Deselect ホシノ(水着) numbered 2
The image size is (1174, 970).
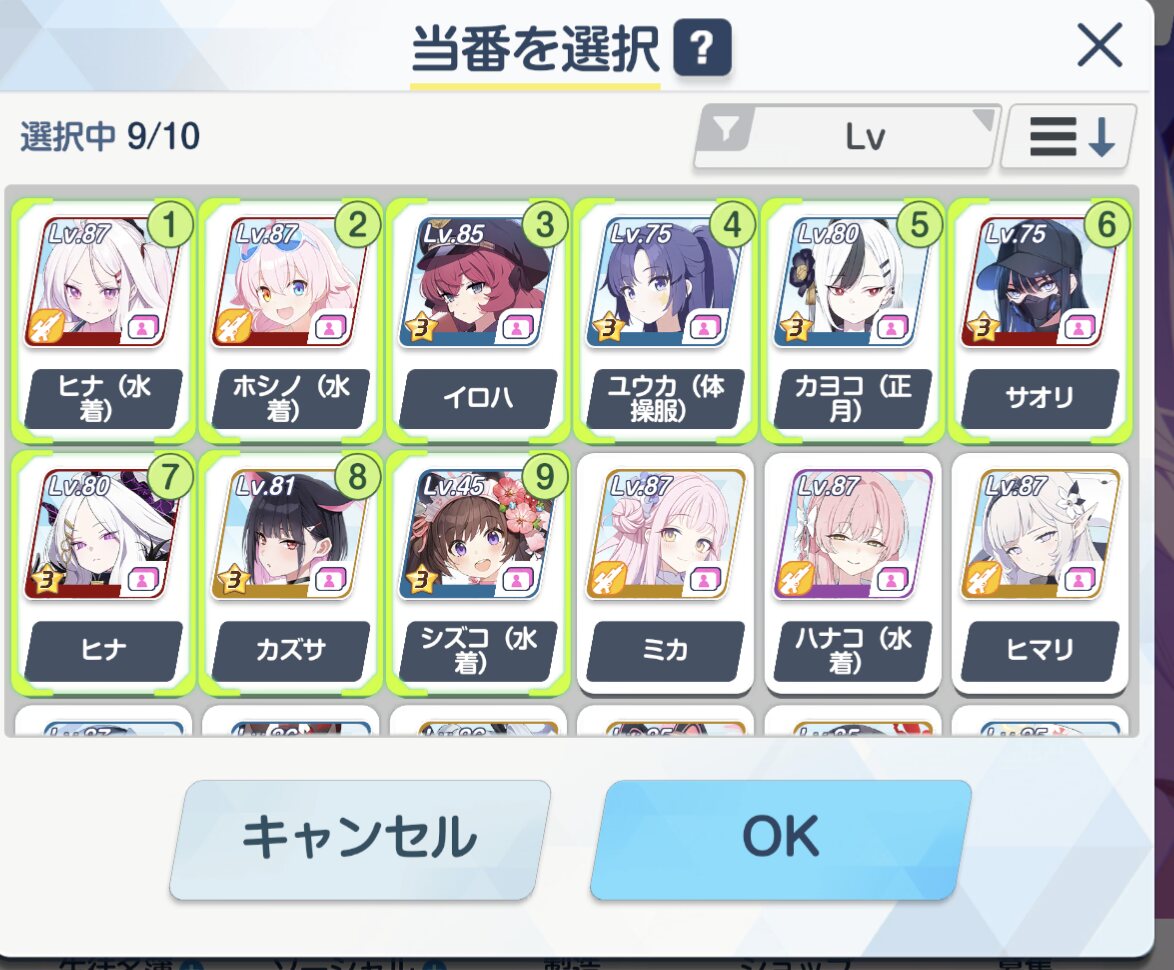click(291, 322)
